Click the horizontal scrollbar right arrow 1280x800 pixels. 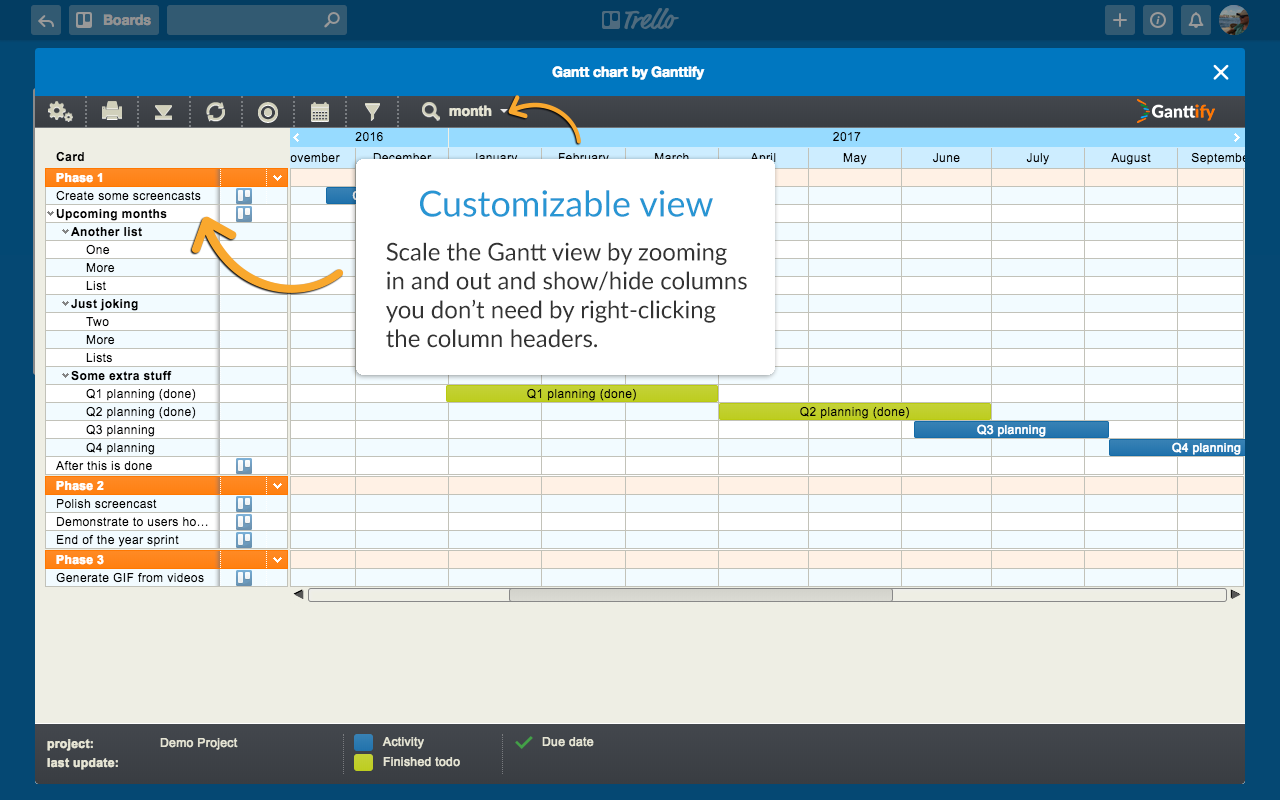tap(1235, 595)
